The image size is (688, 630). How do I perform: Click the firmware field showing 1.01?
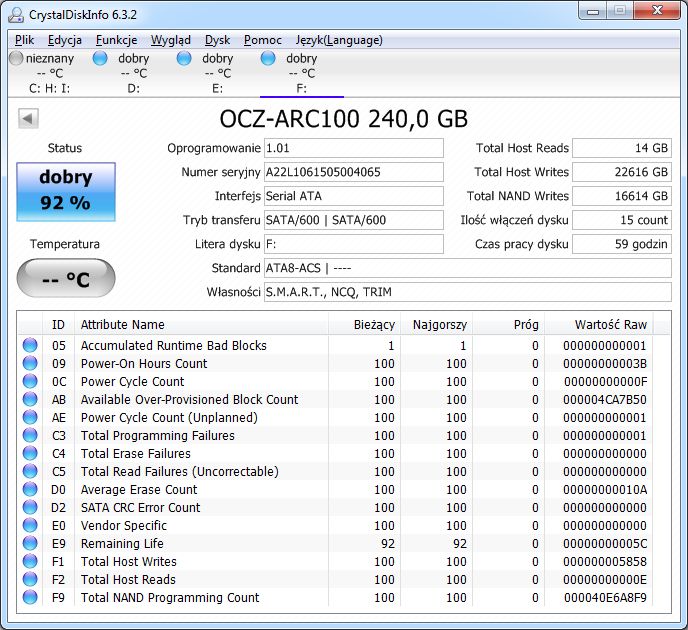354,148
